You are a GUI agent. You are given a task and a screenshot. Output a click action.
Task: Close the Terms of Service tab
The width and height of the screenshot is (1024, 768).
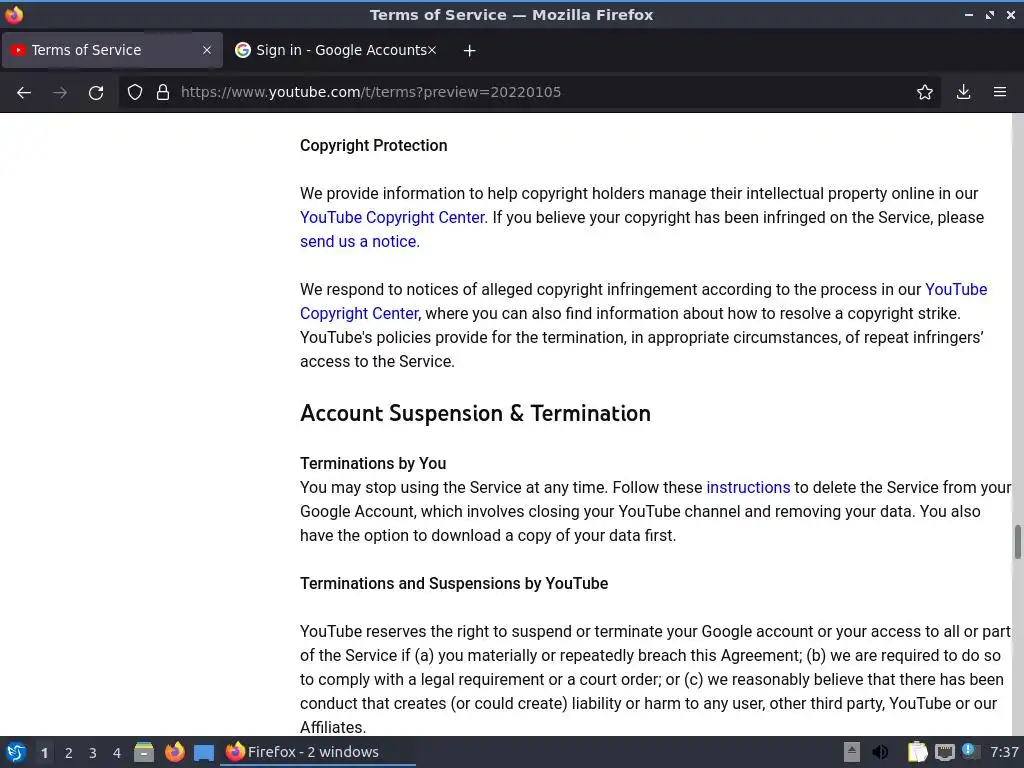(207, 50)
